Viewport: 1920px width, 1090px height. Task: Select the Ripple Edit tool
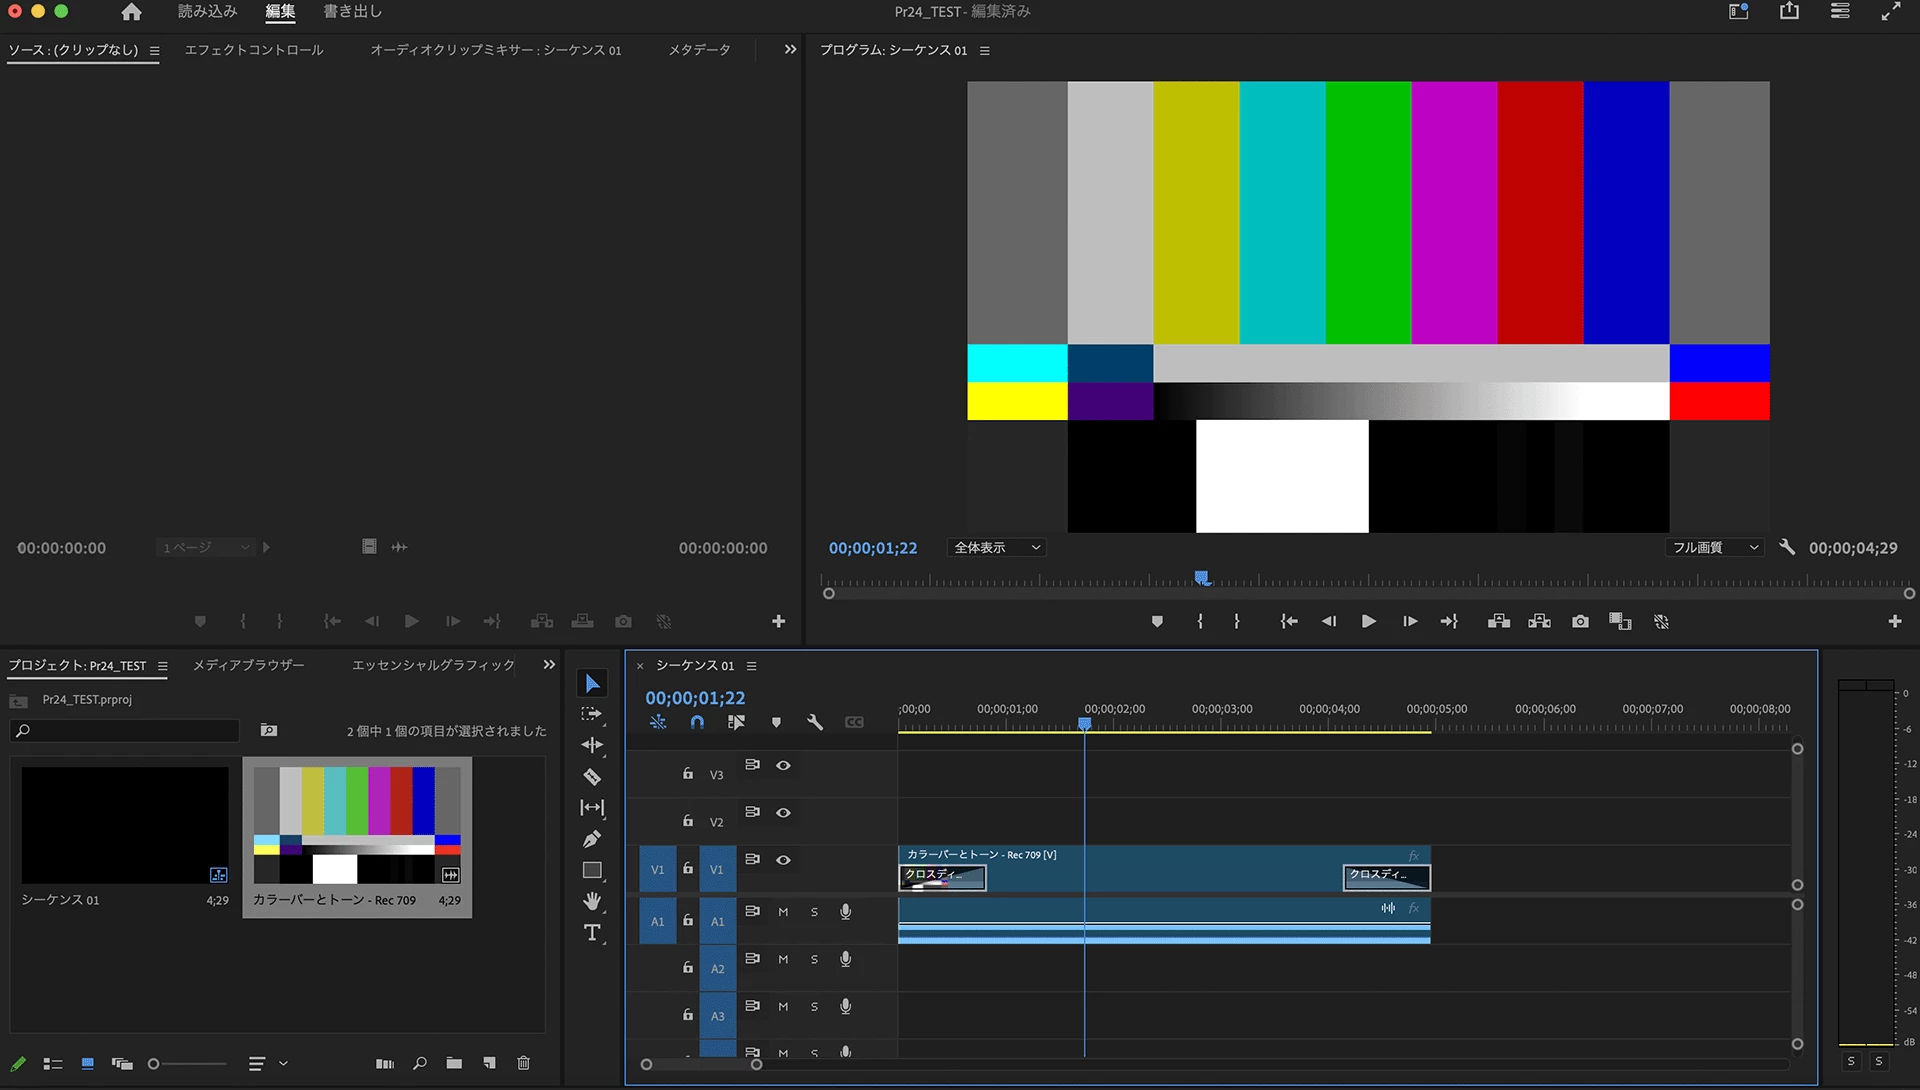(592, 745)
